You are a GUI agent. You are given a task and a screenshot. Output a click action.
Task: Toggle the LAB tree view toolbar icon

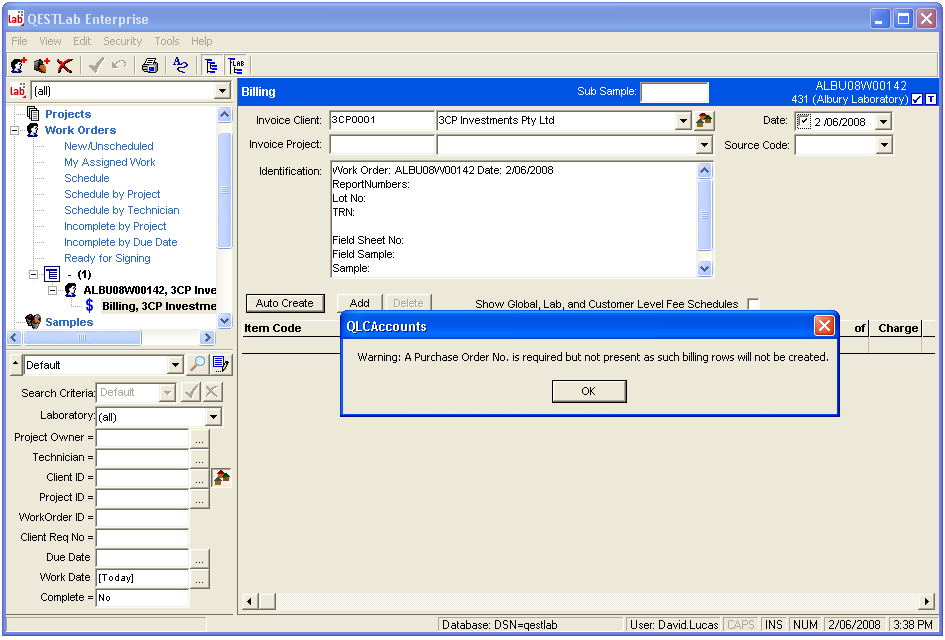237,66
